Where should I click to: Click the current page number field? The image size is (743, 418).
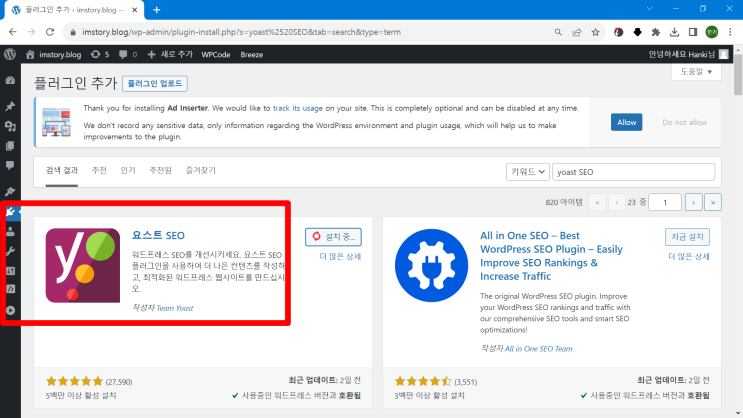[665, 202]
